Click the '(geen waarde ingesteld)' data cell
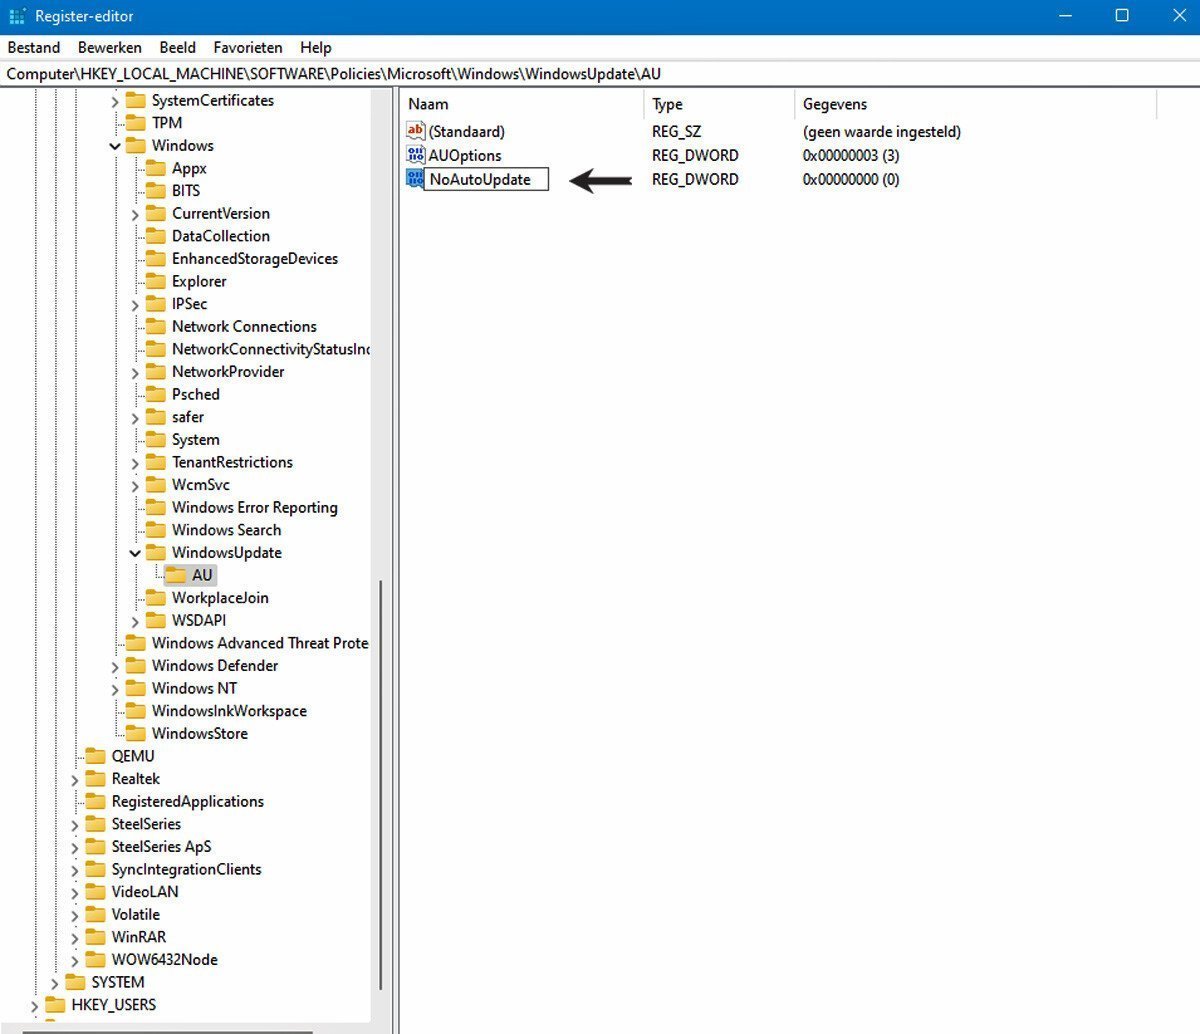The image size is (1200, 1034). point(882,132)
